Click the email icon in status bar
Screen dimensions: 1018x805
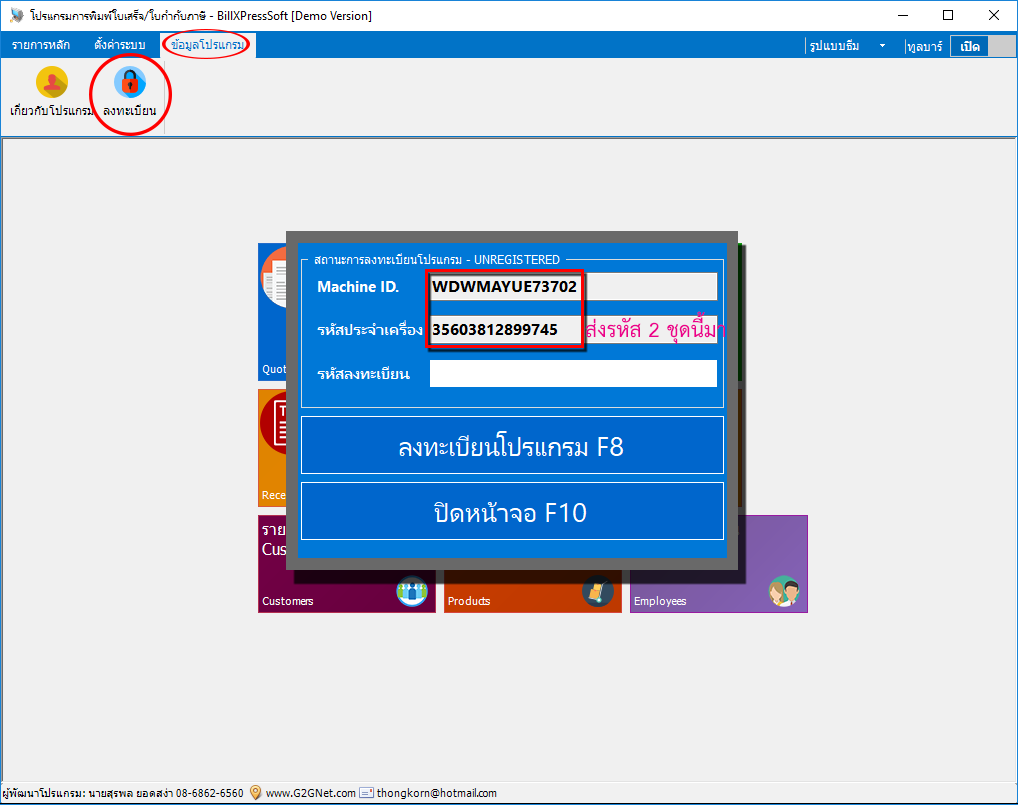click(367, 793)
